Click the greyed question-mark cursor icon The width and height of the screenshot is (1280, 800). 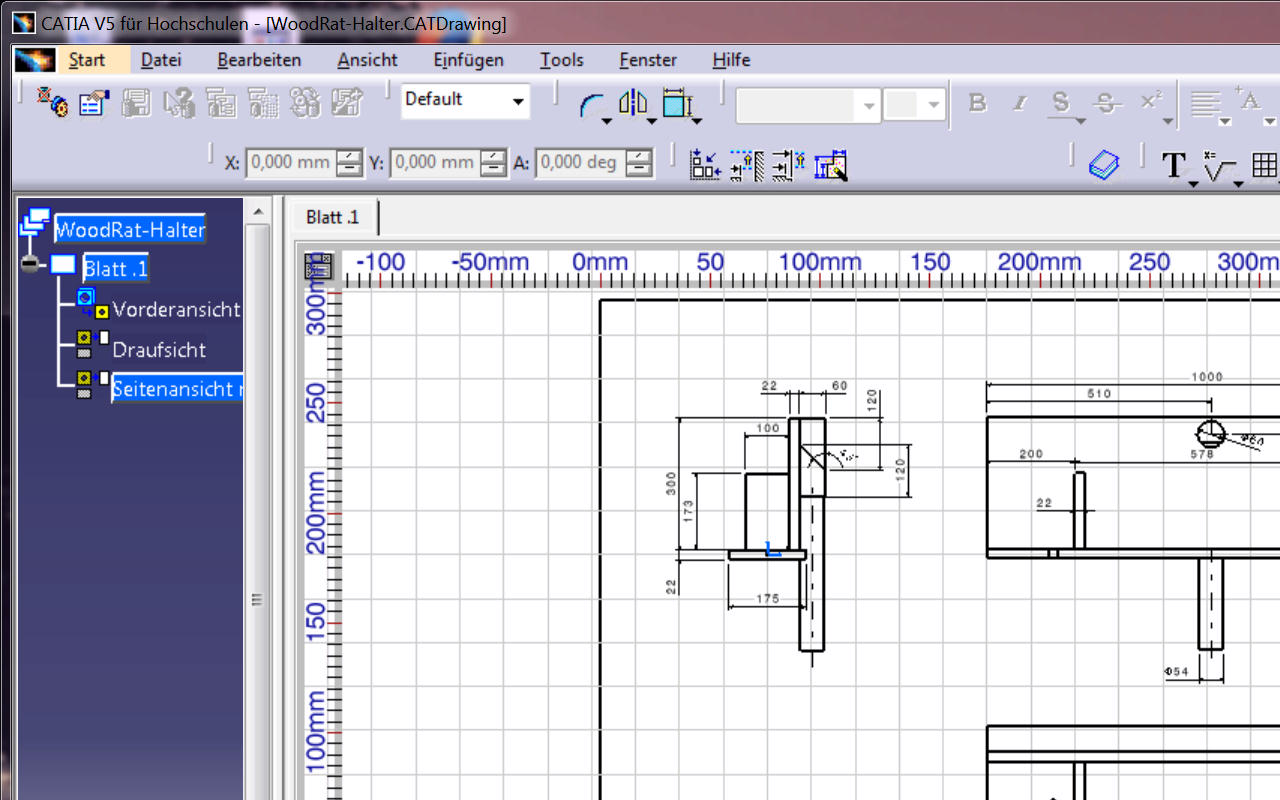[x=179, y=102]
